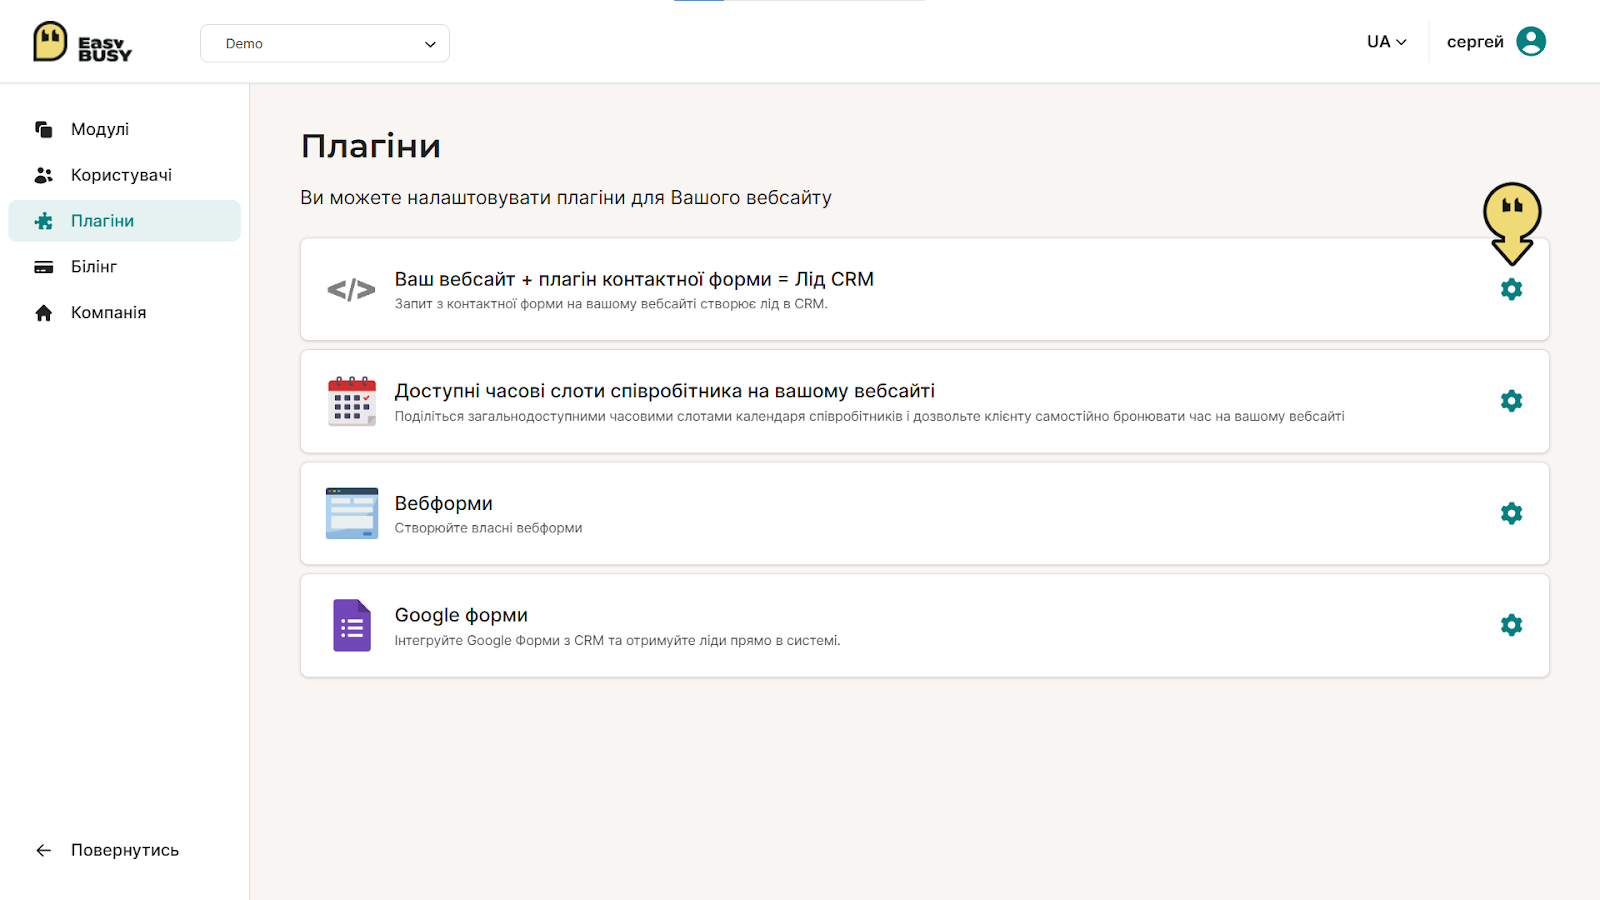Image resolution: width=1600 pixels, height=900 pixels.
Task: Open Модулі in the sidebar
Action: [125, 129]
